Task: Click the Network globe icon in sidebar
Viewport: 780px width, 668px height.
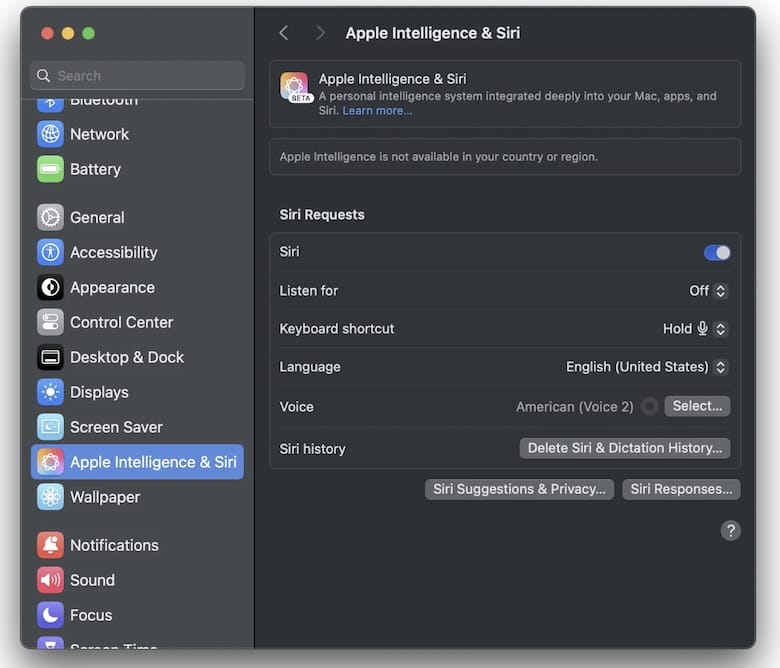Action: coord(50,134)
